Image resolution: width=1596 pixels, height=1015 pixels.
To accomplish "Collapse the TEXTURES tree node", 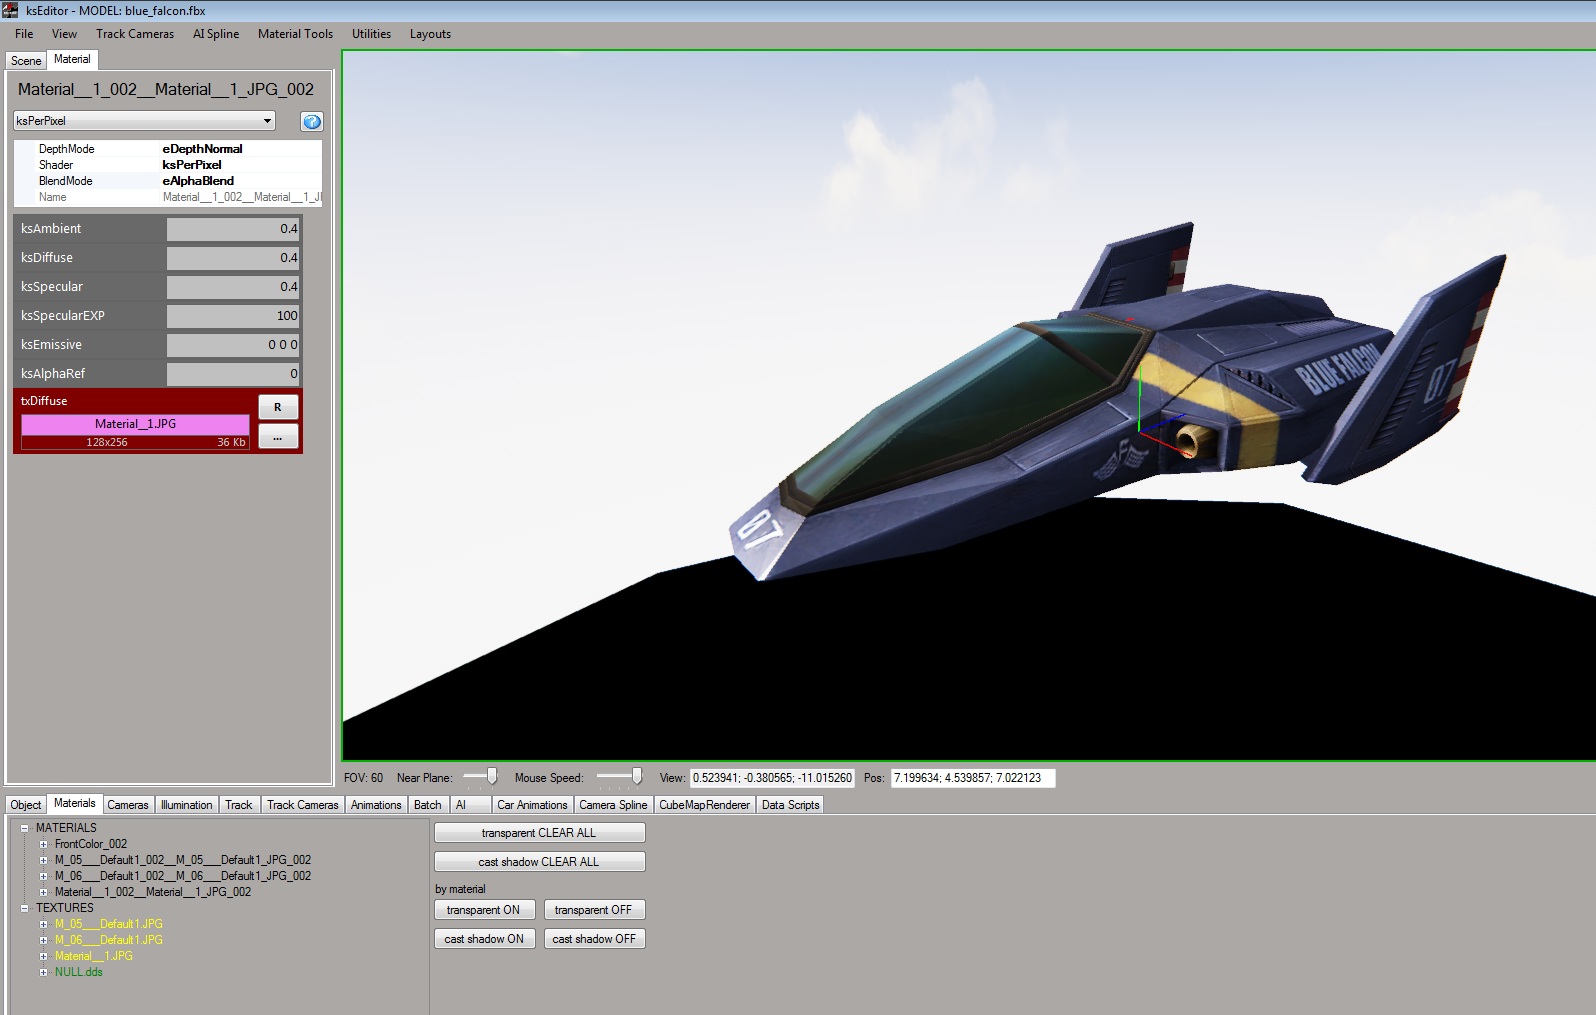I will 25,908.
